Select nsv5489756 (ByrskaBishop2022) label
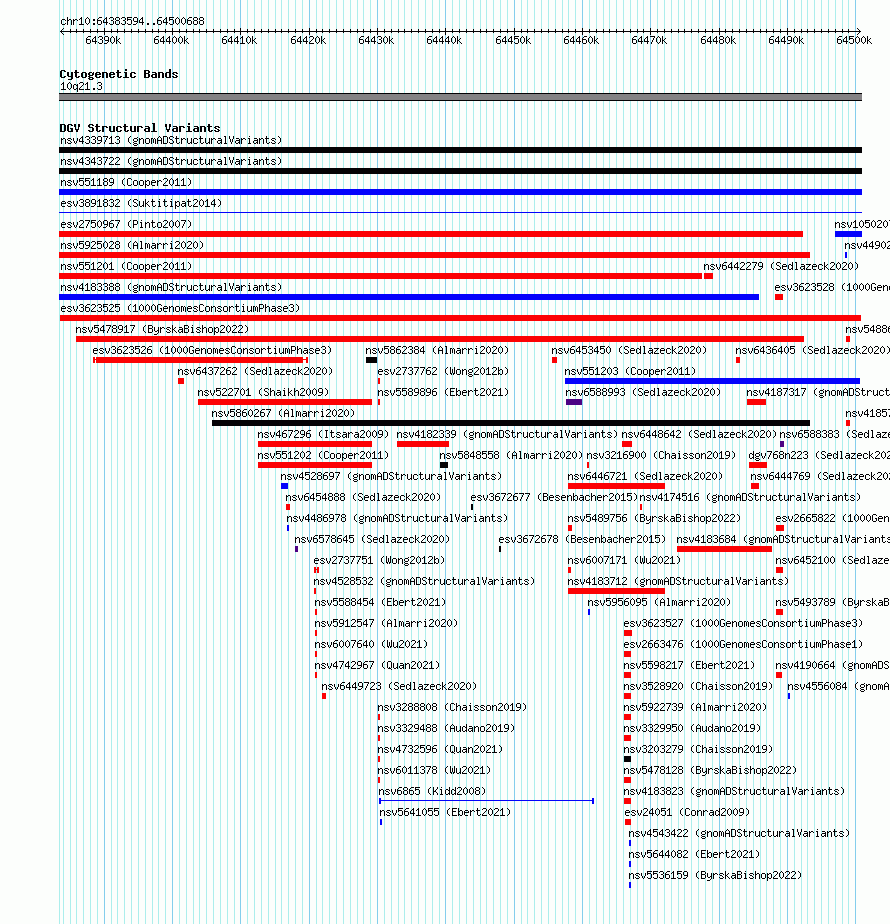 point(654,519)
